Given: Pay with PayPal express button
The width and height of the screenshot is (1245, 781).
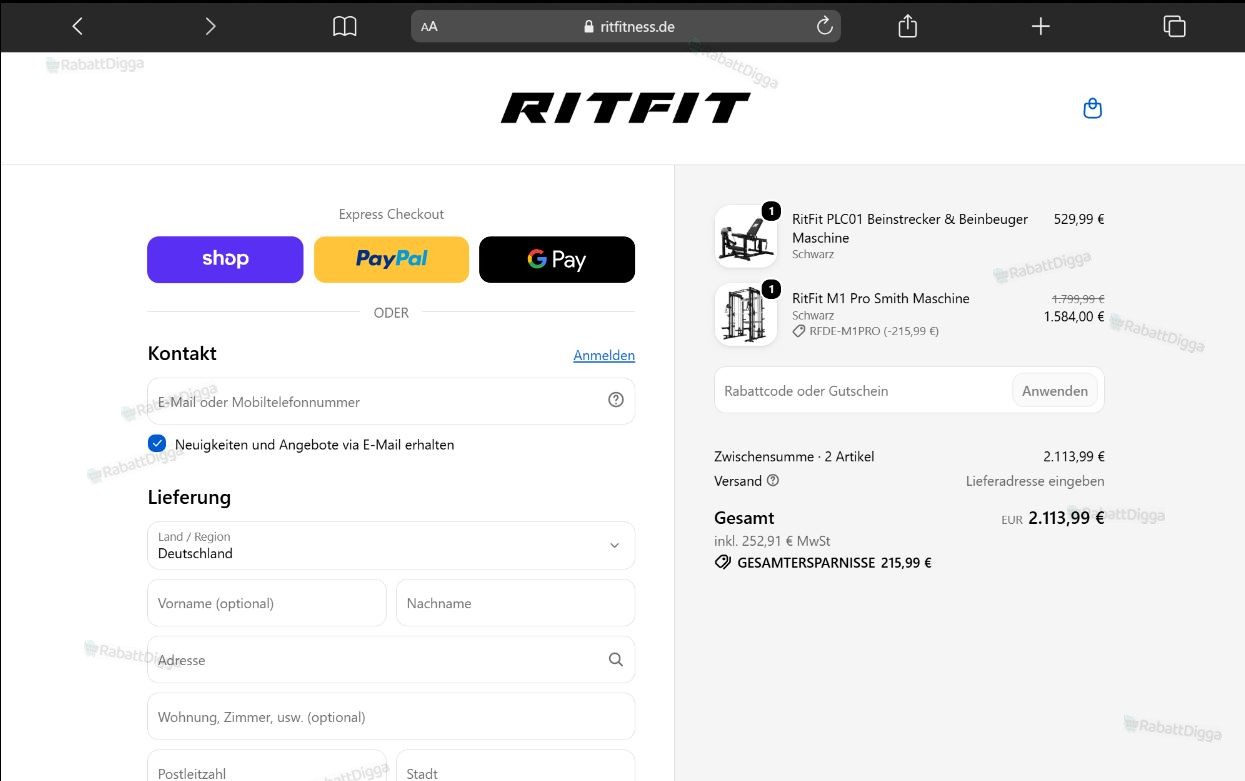Looking at the screenshot, I should point(391,259).
